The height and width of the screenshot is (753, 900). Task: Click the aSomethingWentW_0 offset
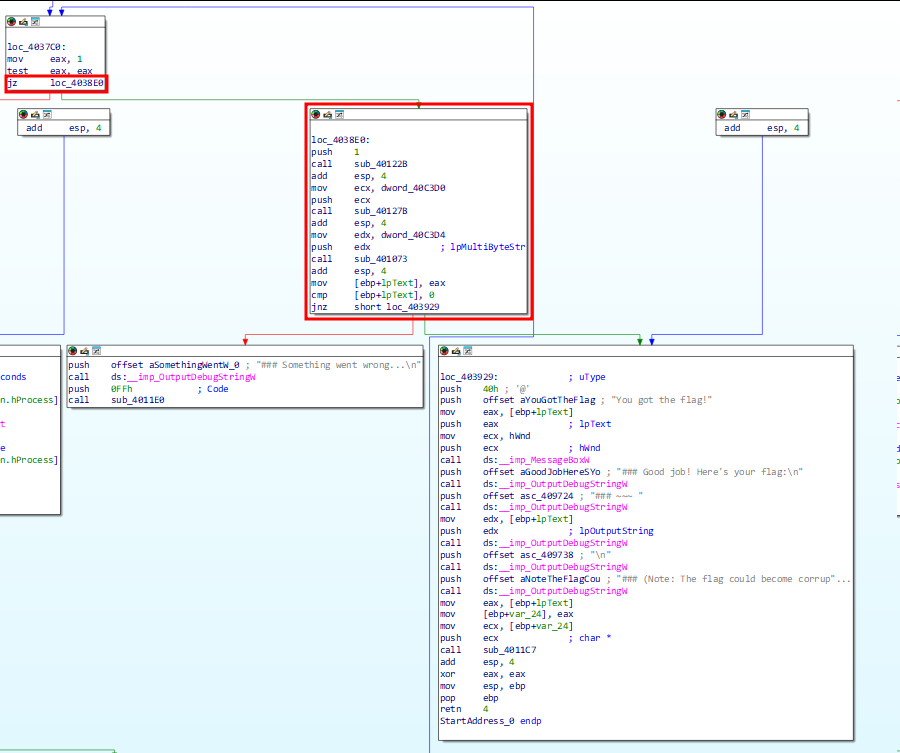(x=175, y=365)
